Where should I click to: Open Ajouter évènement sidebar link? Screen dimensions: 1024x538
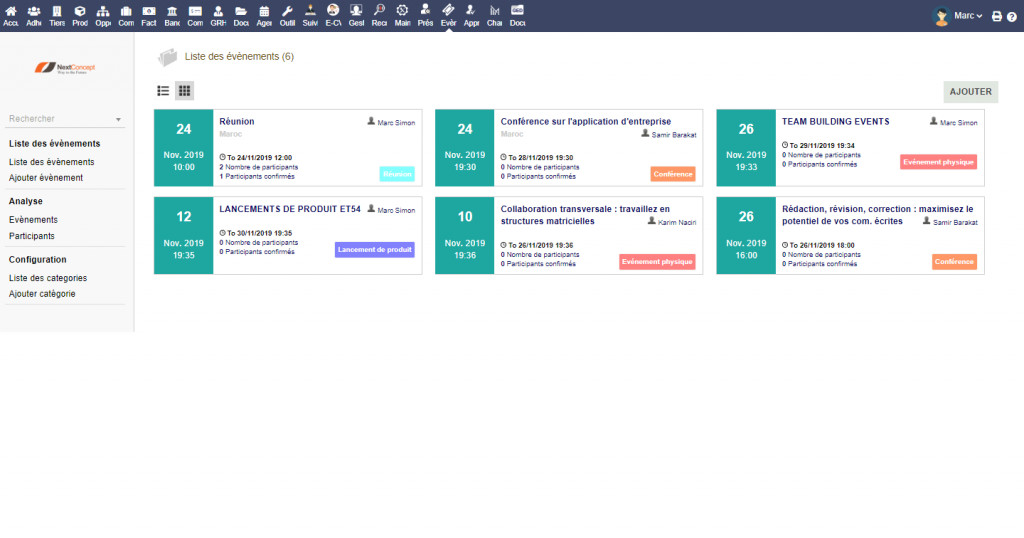[x=46, y=178]
